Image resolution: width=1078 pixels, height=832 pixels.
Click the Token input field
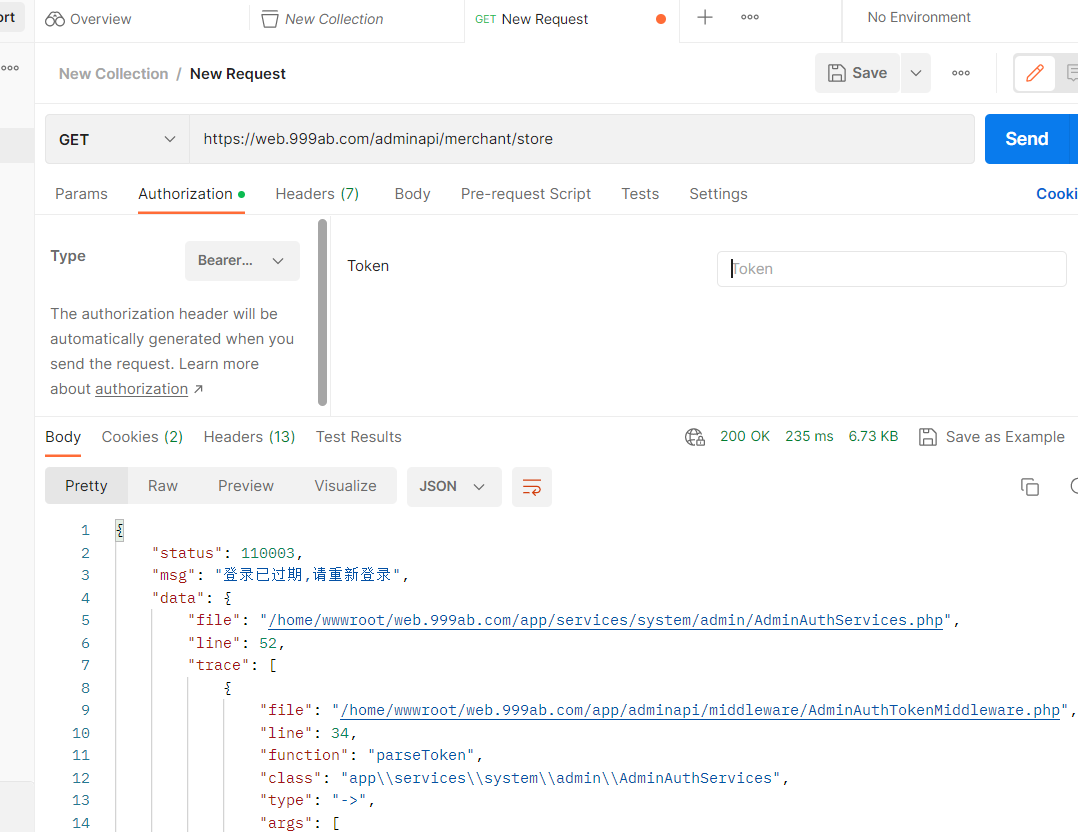[x=891, y=269]
